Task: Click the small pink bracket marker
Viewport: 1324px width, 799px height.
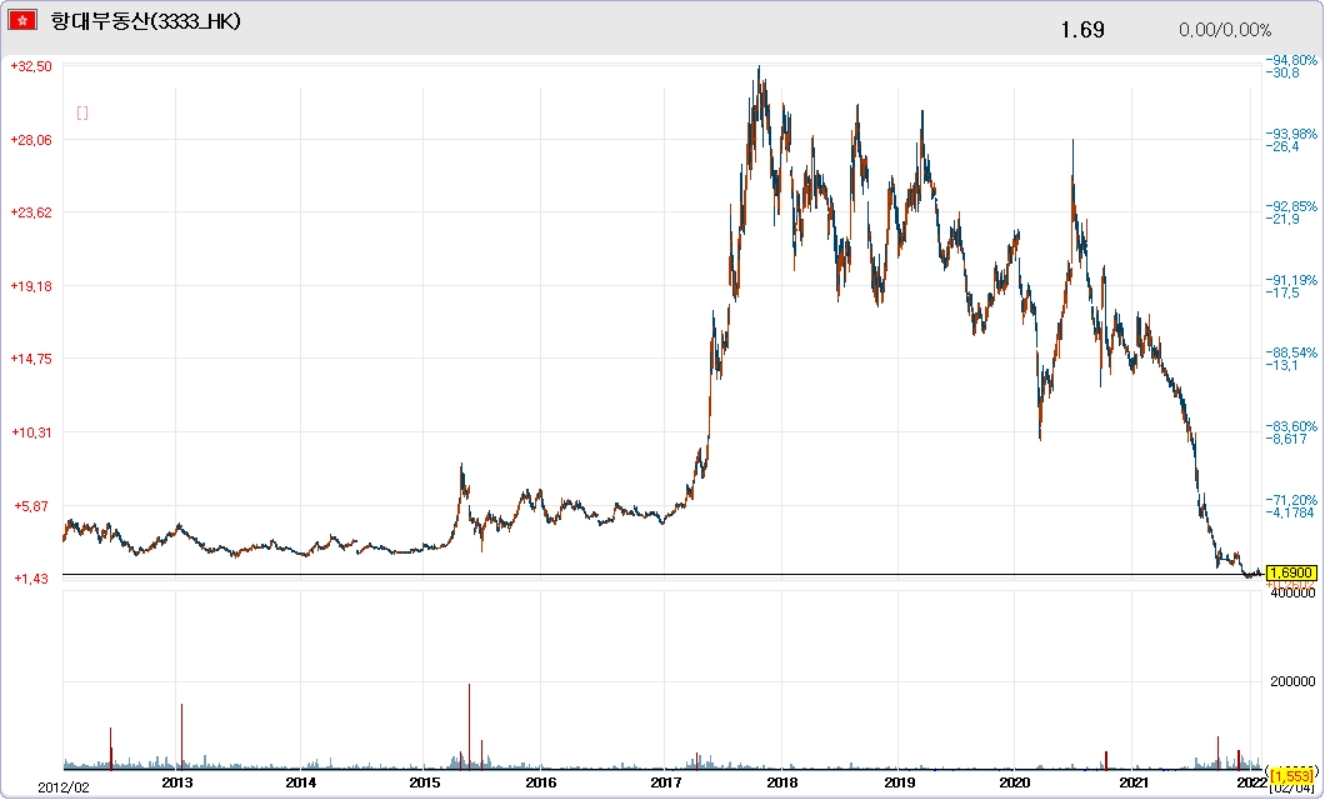Action: (82, 113)
